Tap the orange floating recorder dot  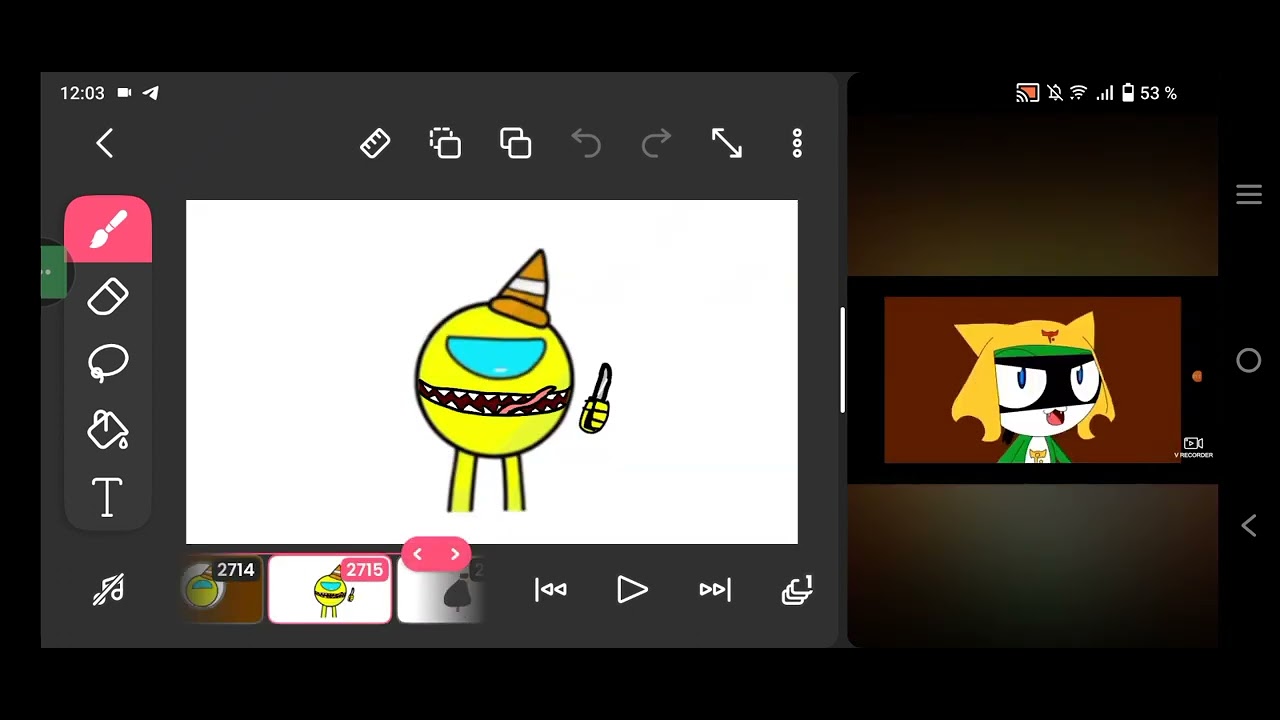(1197, 376)
